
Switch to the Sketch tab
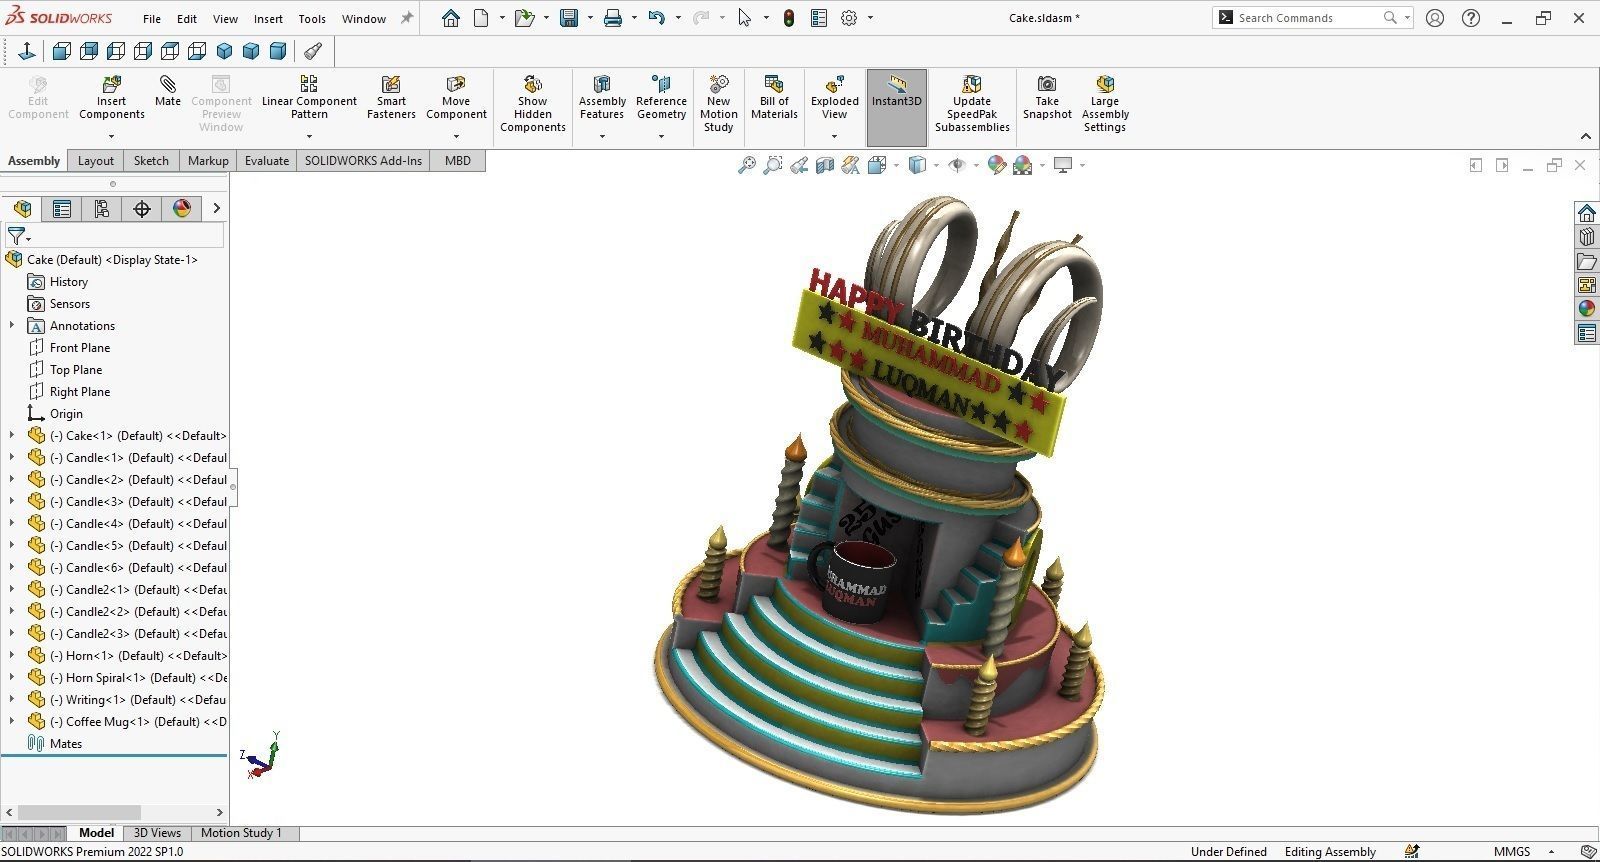(151, 161)
